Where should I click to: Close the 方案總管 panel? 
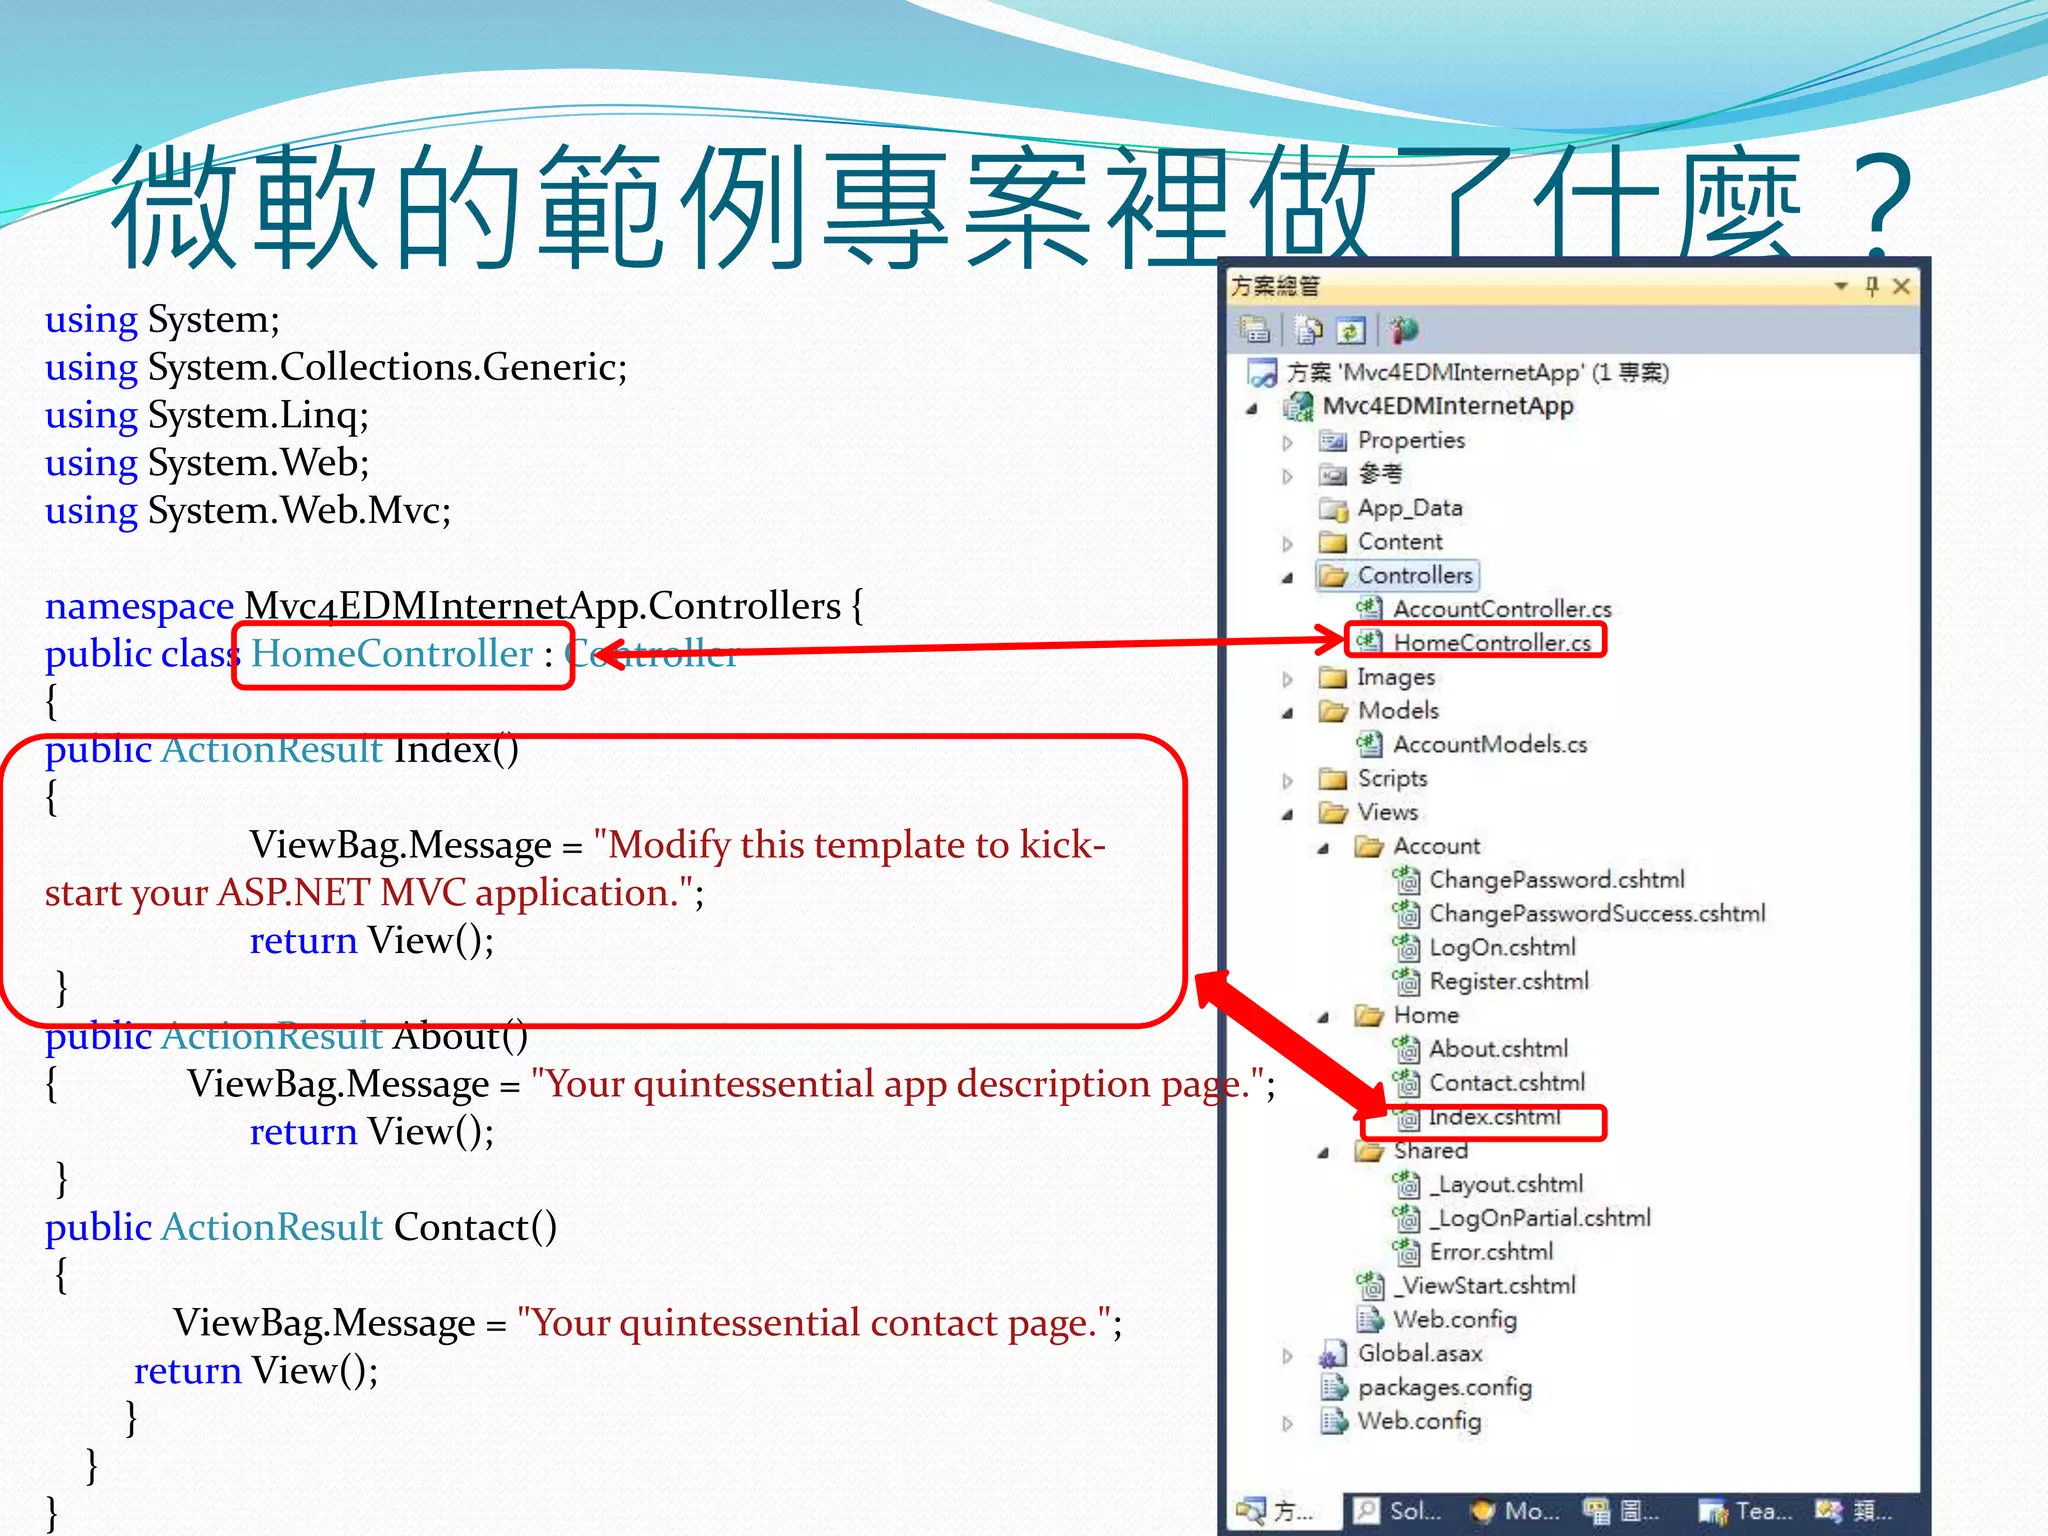pyautogui.click(x=1902, y=287)
